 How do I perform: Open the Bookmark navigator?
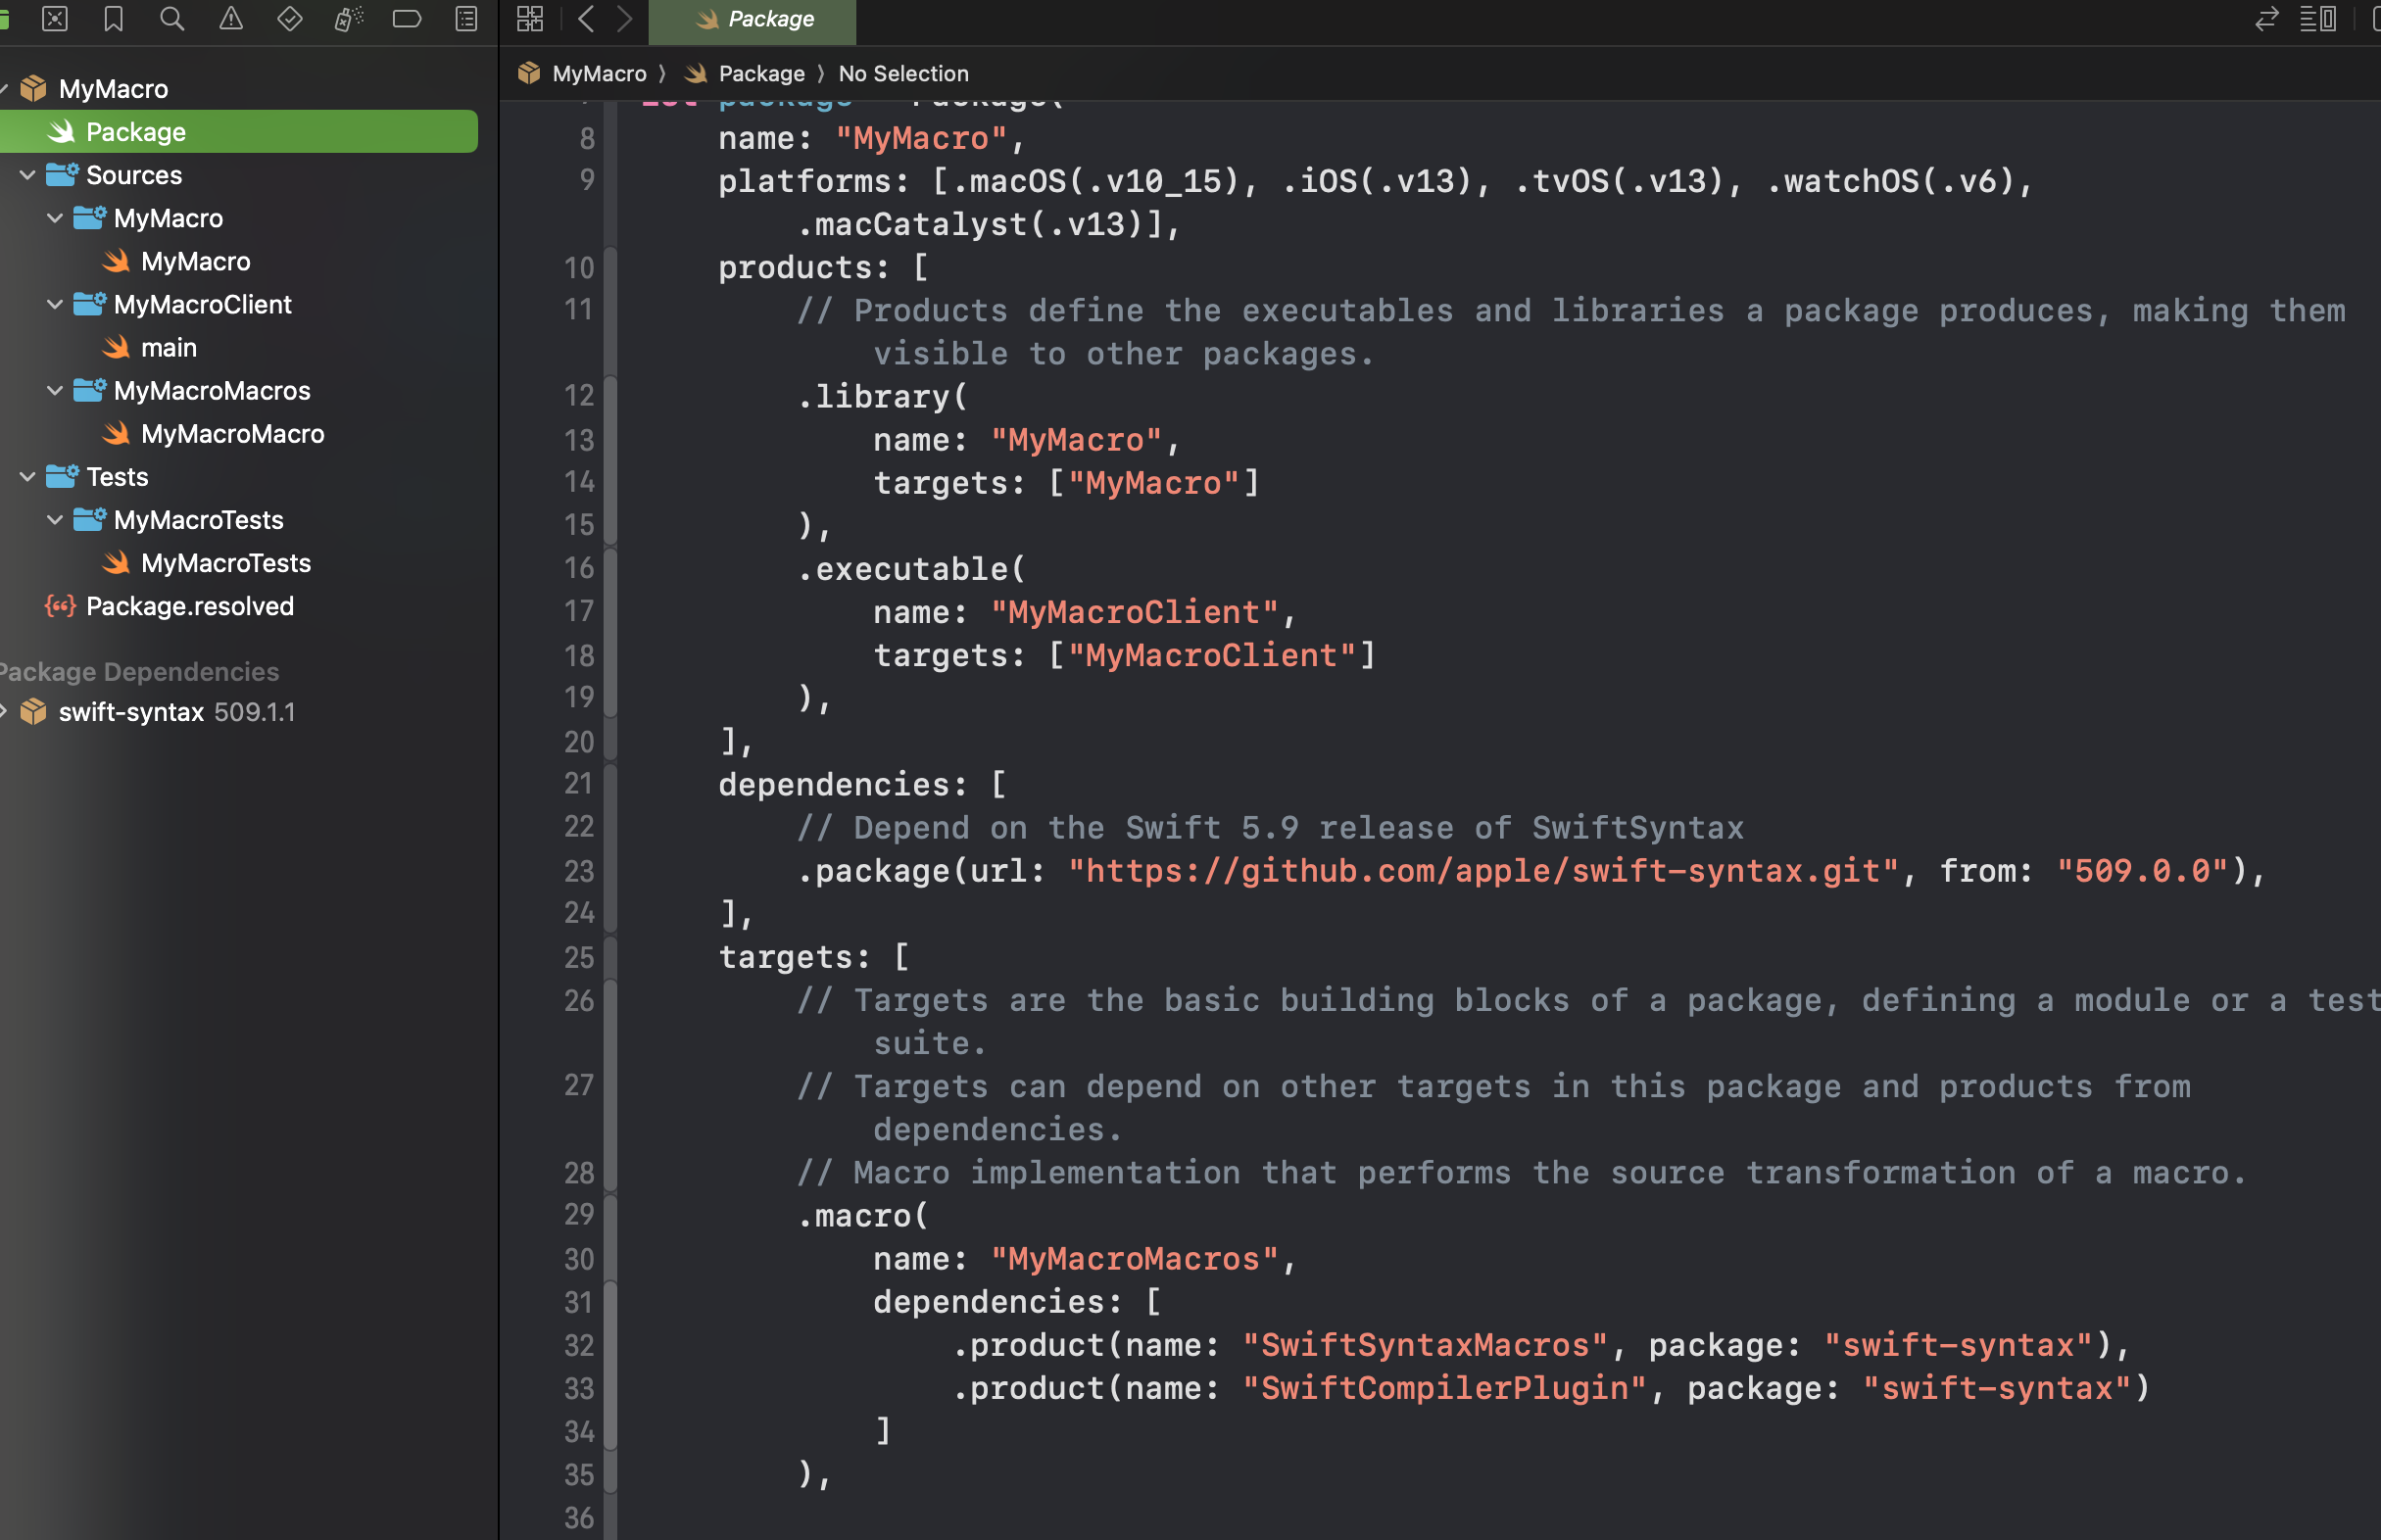pyautogui.click(x=113, y=19)
